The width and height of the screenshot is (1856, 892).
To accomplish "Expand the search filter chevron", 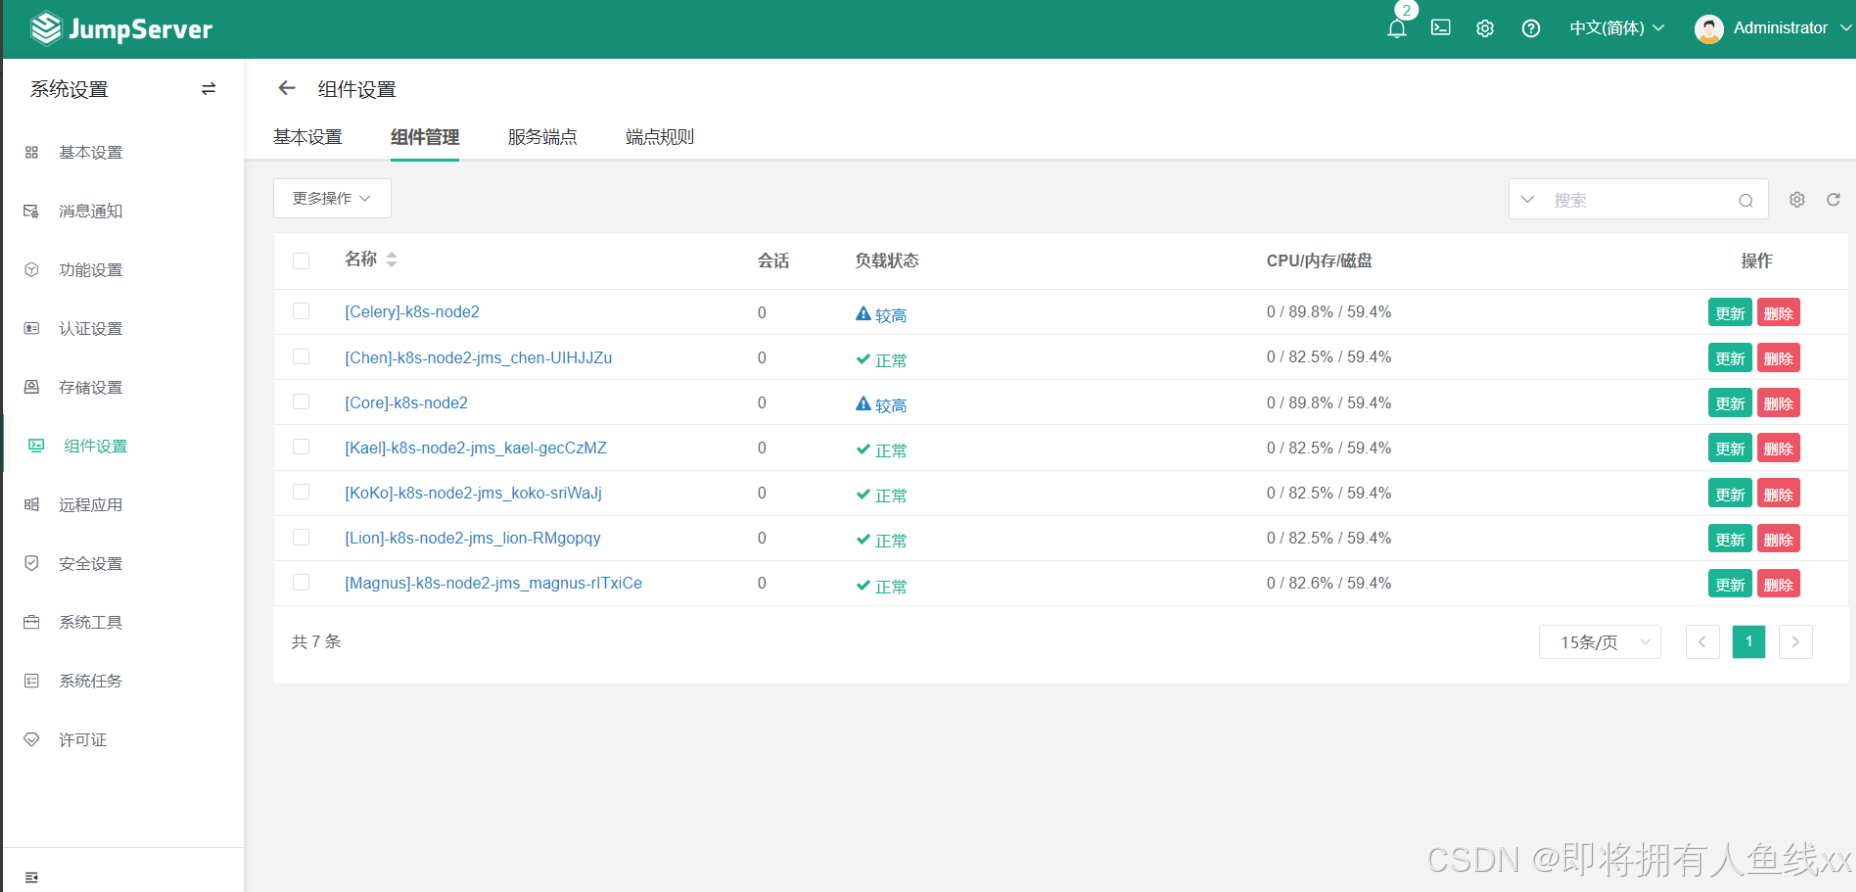I will tap(1527, 199).
